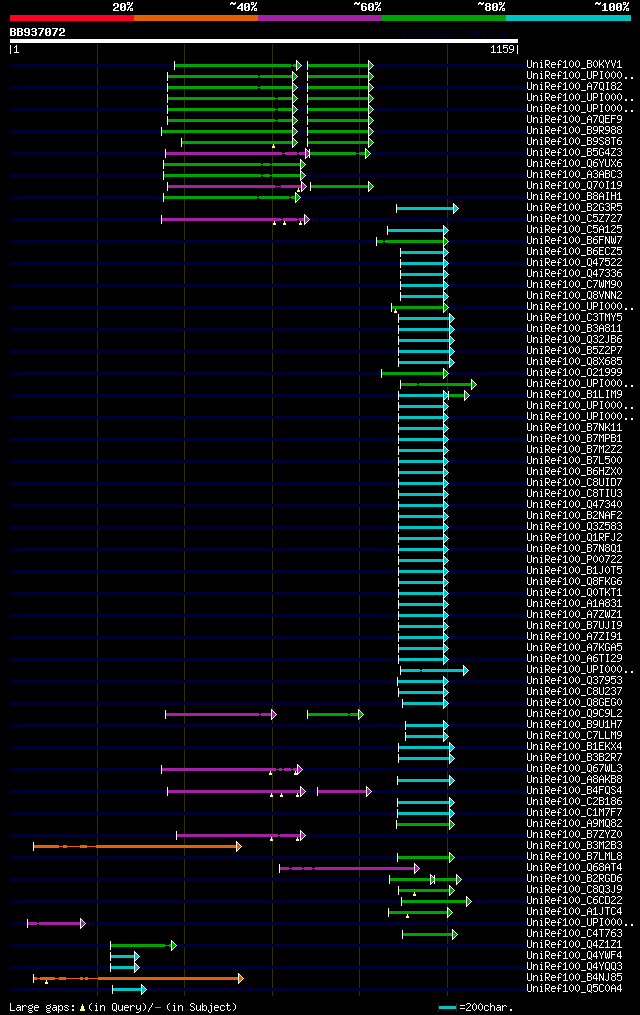640x1015 pixels.
Task: Click the white query sequence bar
Action: (264, 41)
